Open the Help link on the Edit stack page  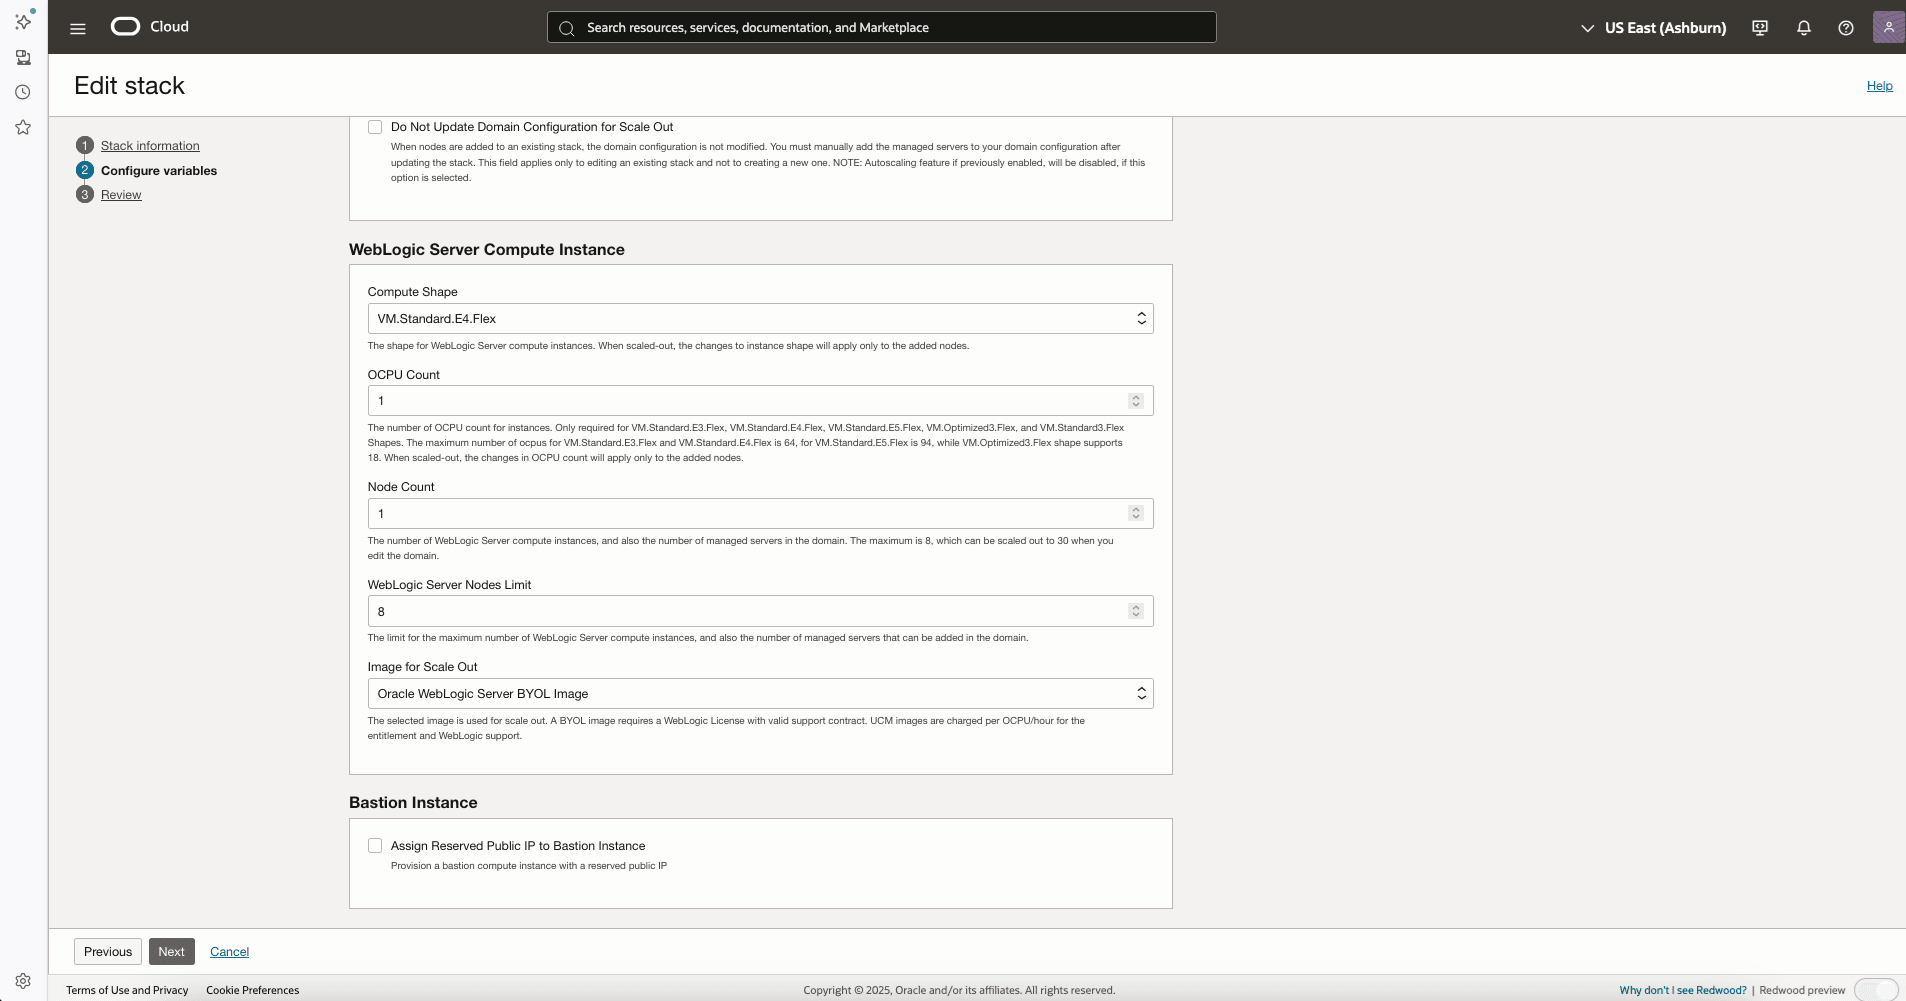click(1880, 86)
